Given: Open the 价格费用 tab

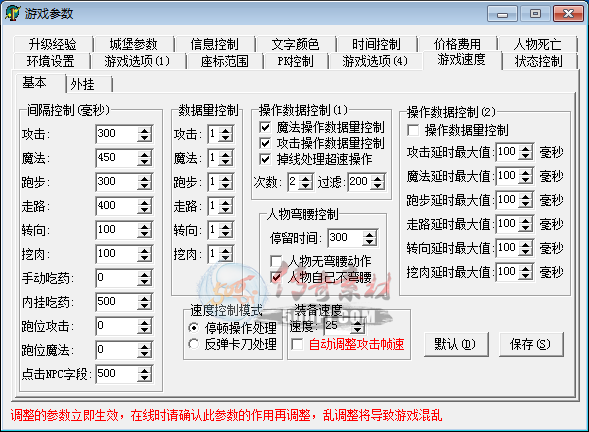Looking at the screenshot, I should 458,44.
